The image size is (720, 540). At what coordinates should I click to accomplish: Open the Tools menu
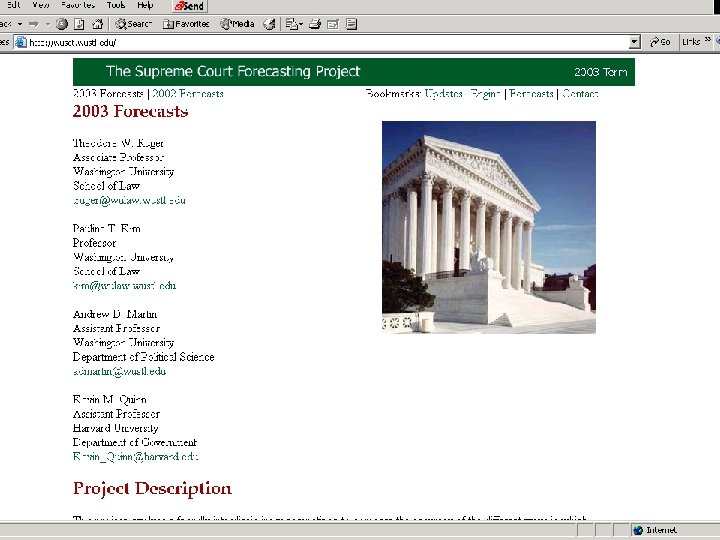pos(116,5)
